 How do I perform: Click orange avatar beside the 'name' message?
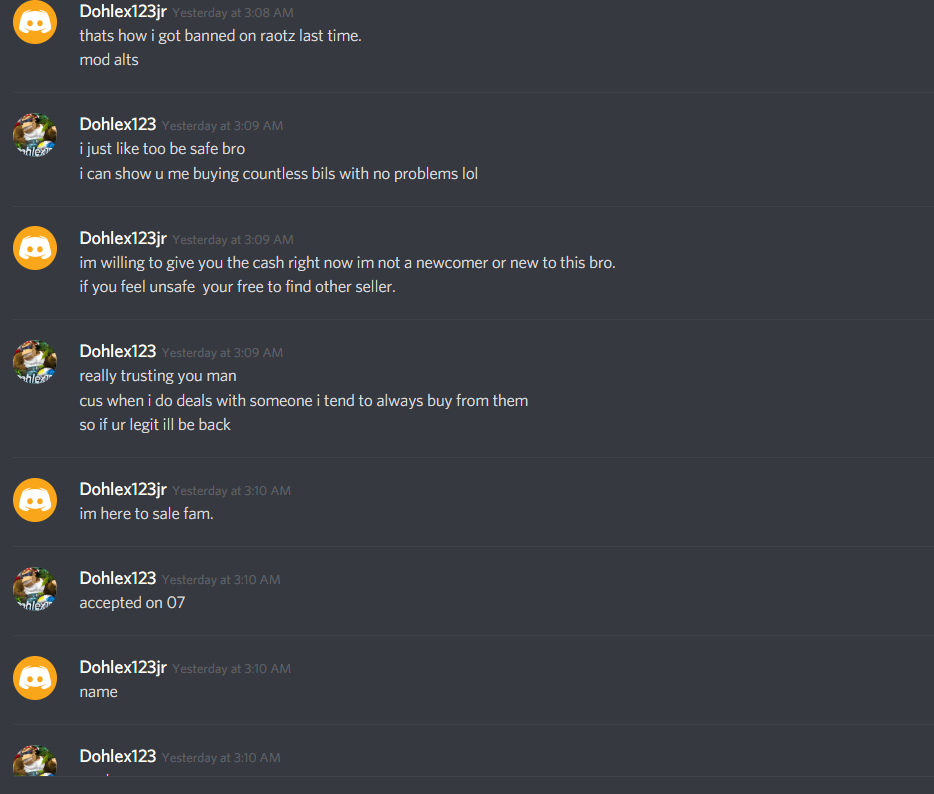pyautogui.click(x=35, y=678)
